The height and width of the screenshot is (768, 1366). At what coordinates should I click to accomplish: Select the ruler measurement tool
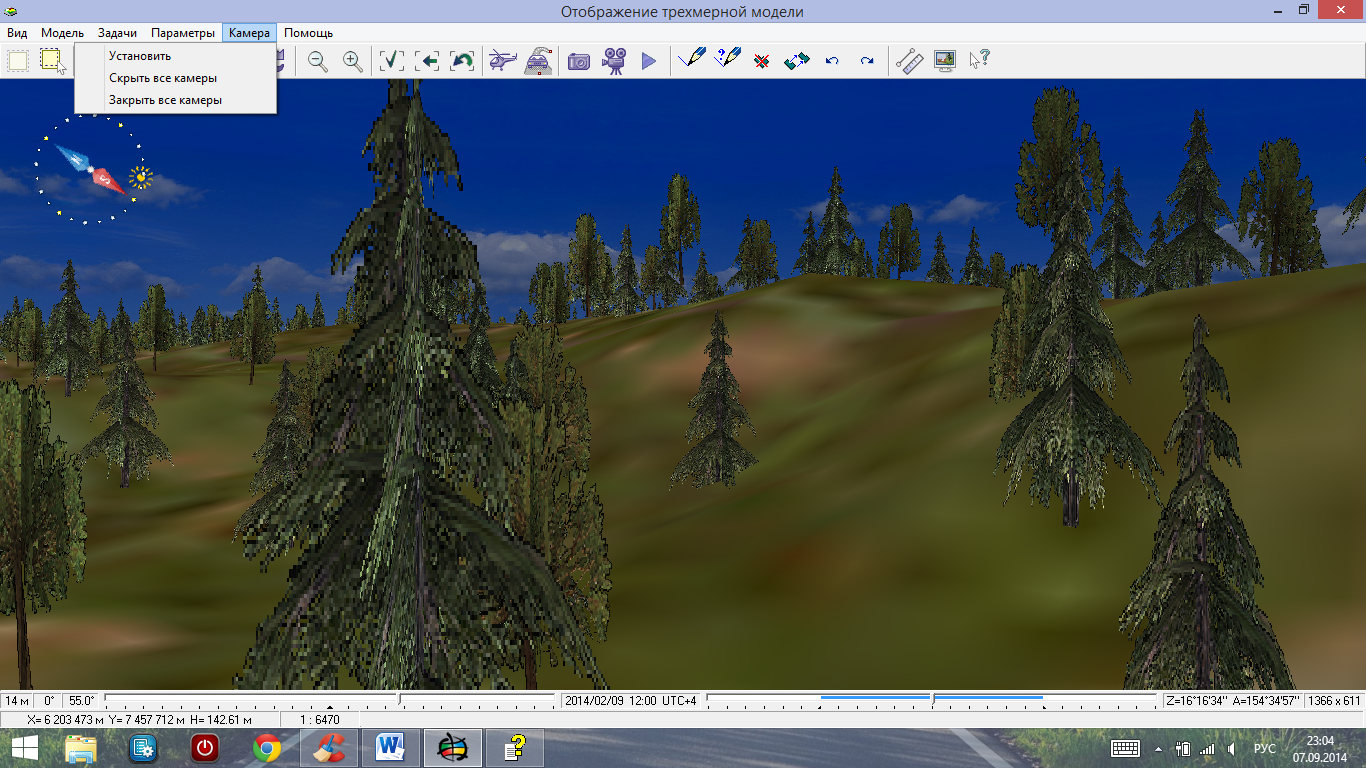[x=909, y=60]
